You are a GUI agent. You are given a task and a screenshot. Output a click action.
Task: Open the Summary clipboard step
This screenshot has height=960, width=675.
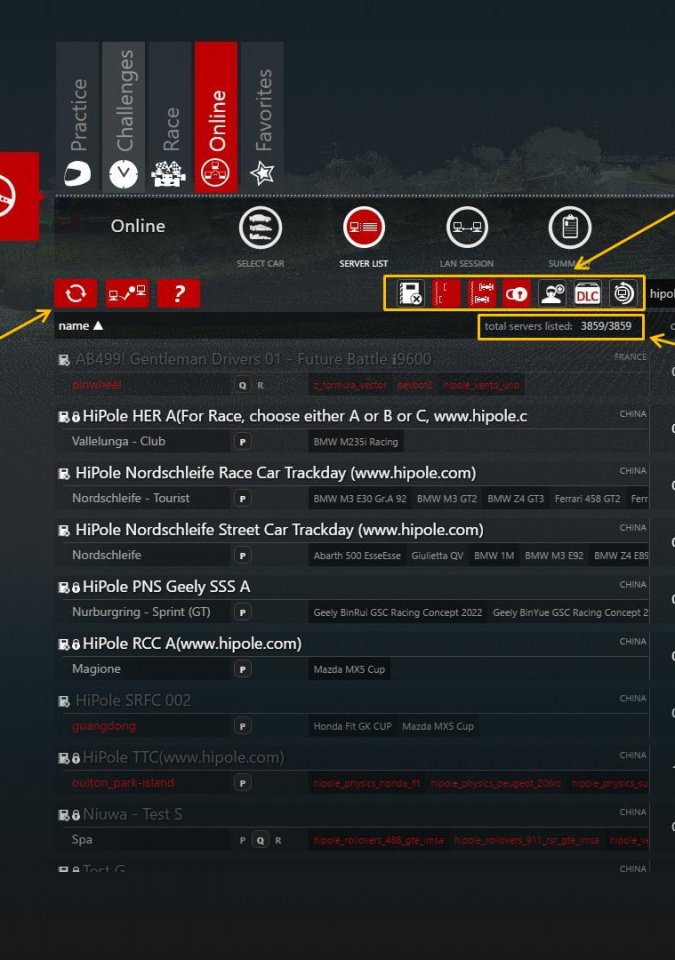click(x=570, y=228)
